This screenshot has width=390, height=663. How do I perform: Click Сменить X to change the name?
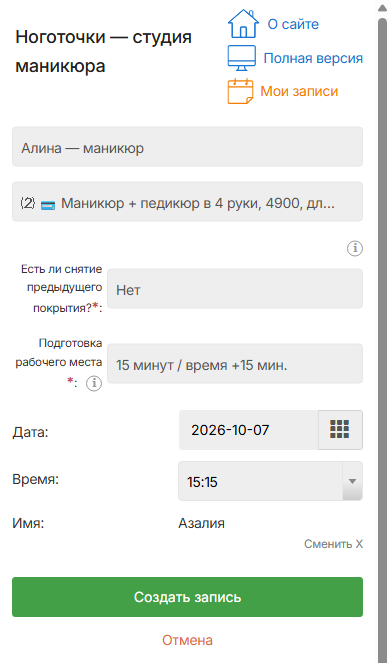click(333, 544)
